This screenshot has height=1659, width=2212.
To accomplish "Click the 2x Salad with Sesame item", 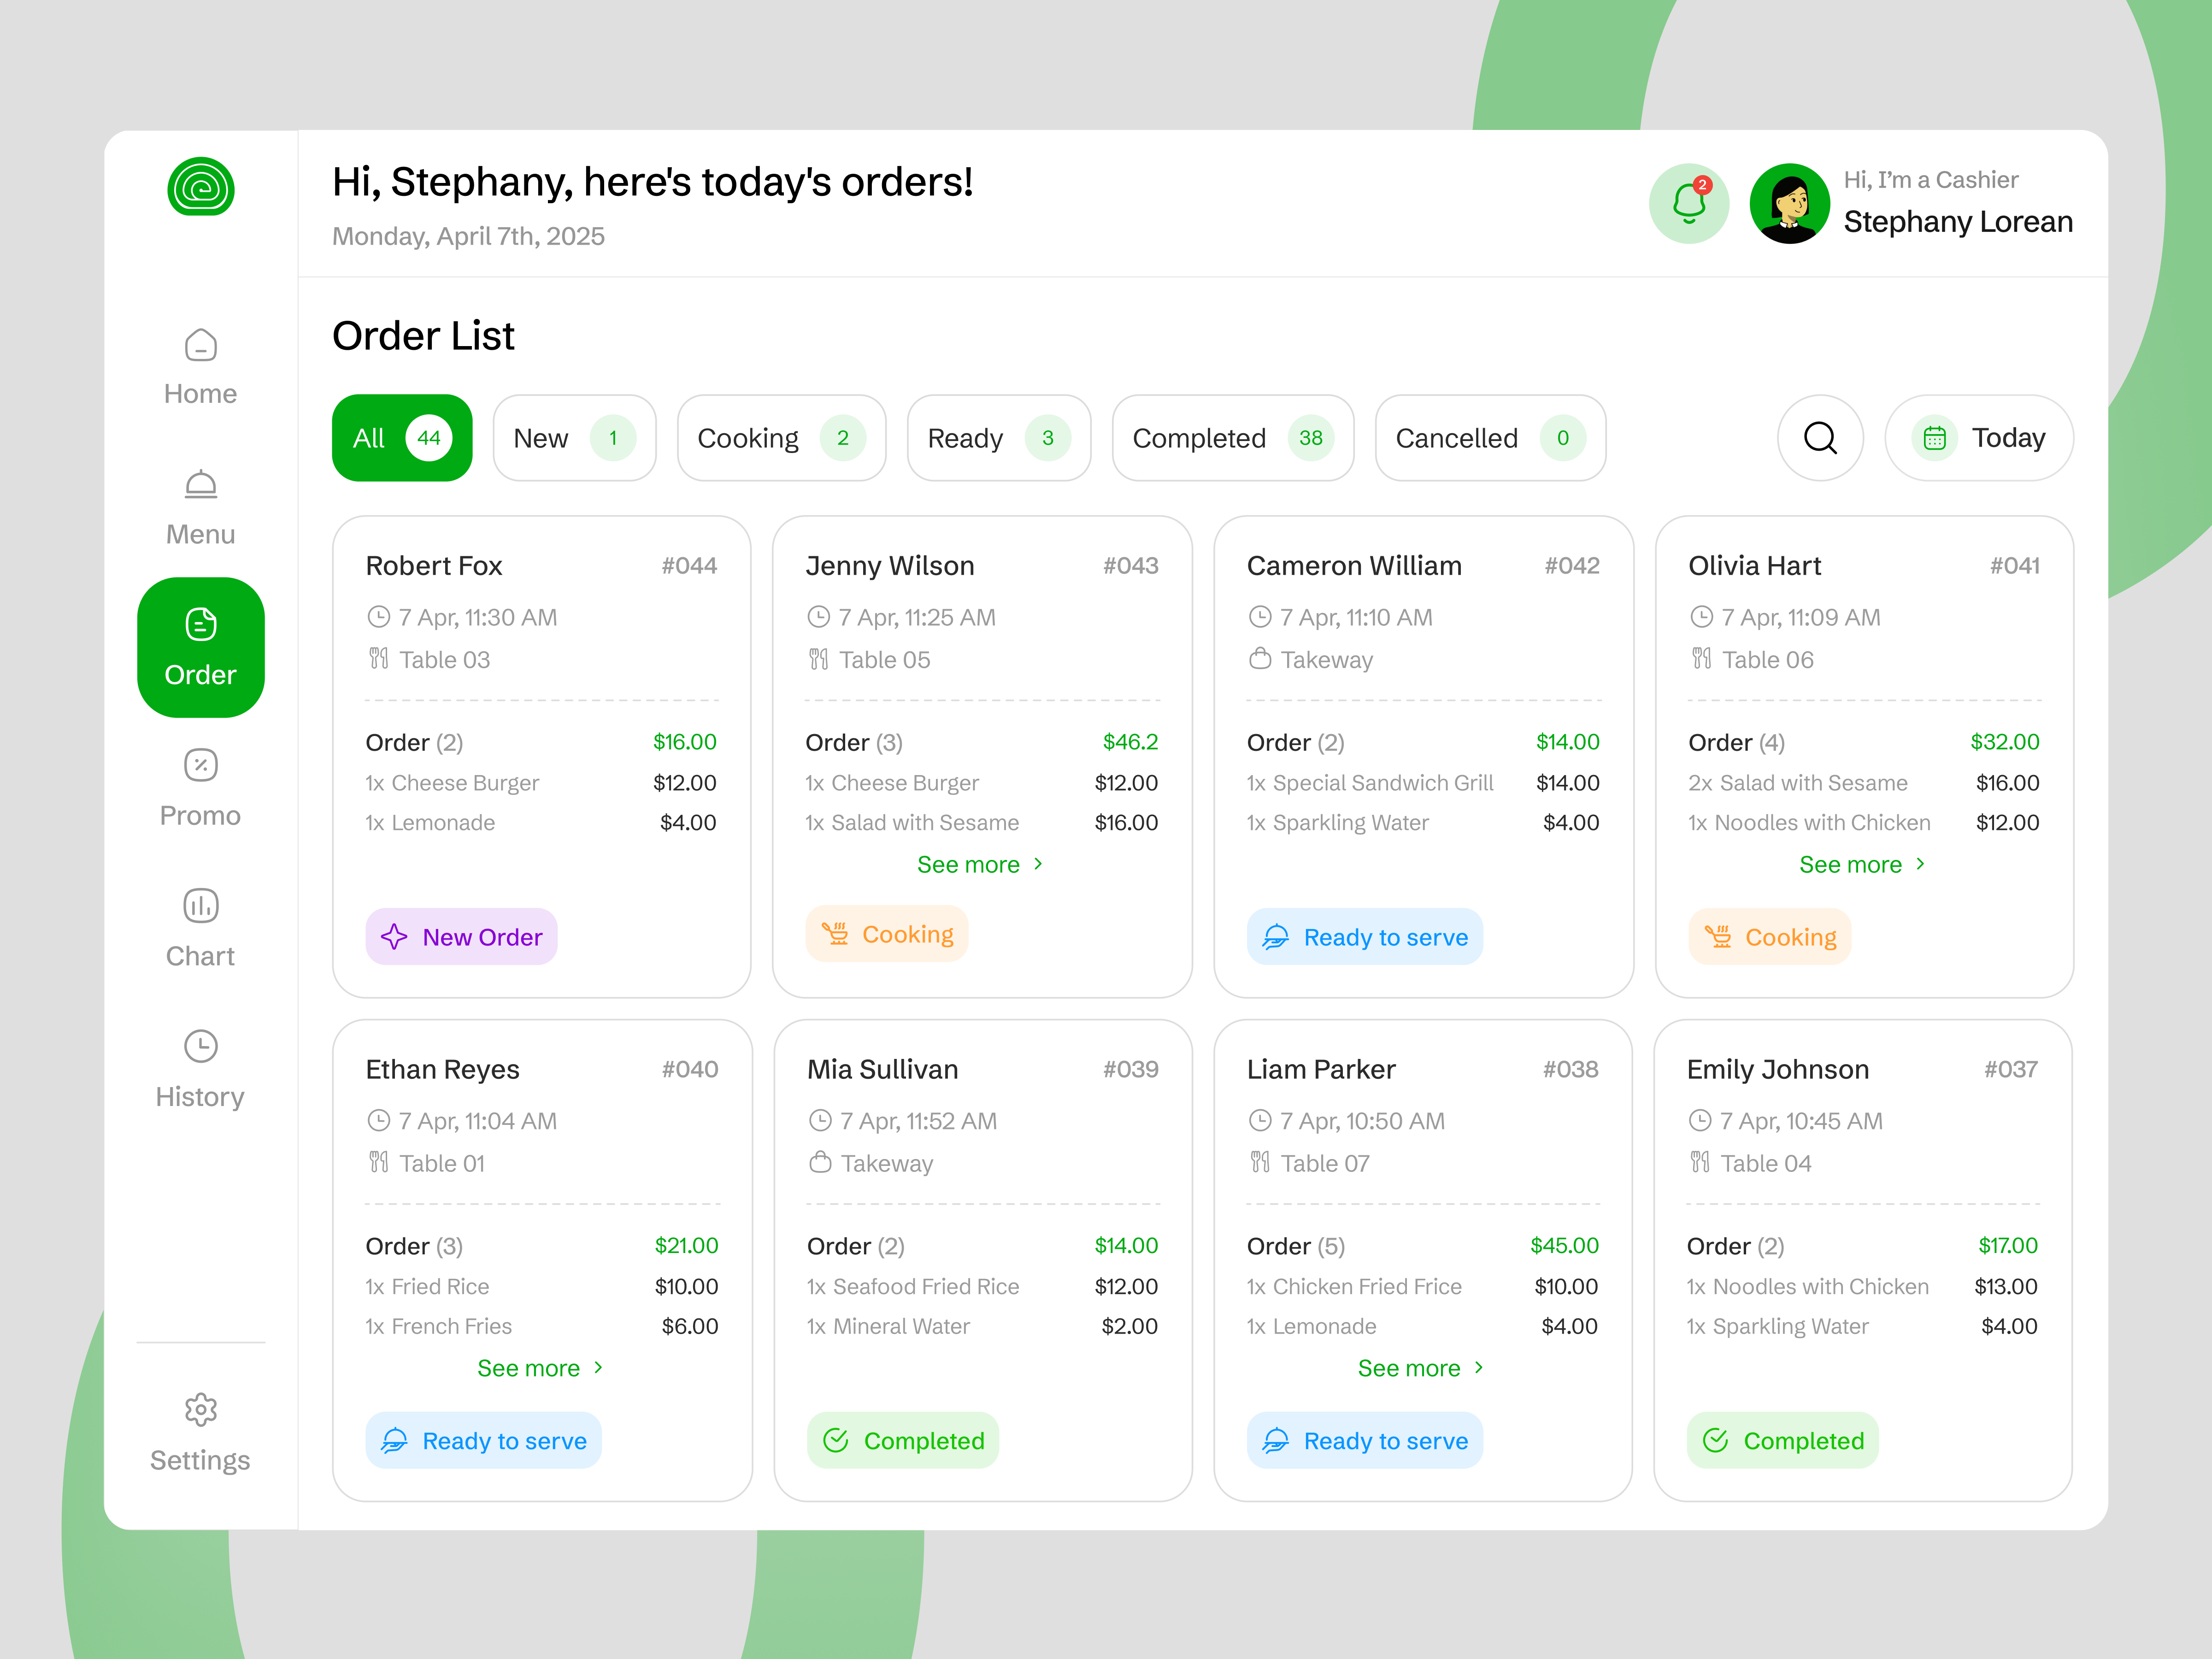I will click(x=1798, y=783).
